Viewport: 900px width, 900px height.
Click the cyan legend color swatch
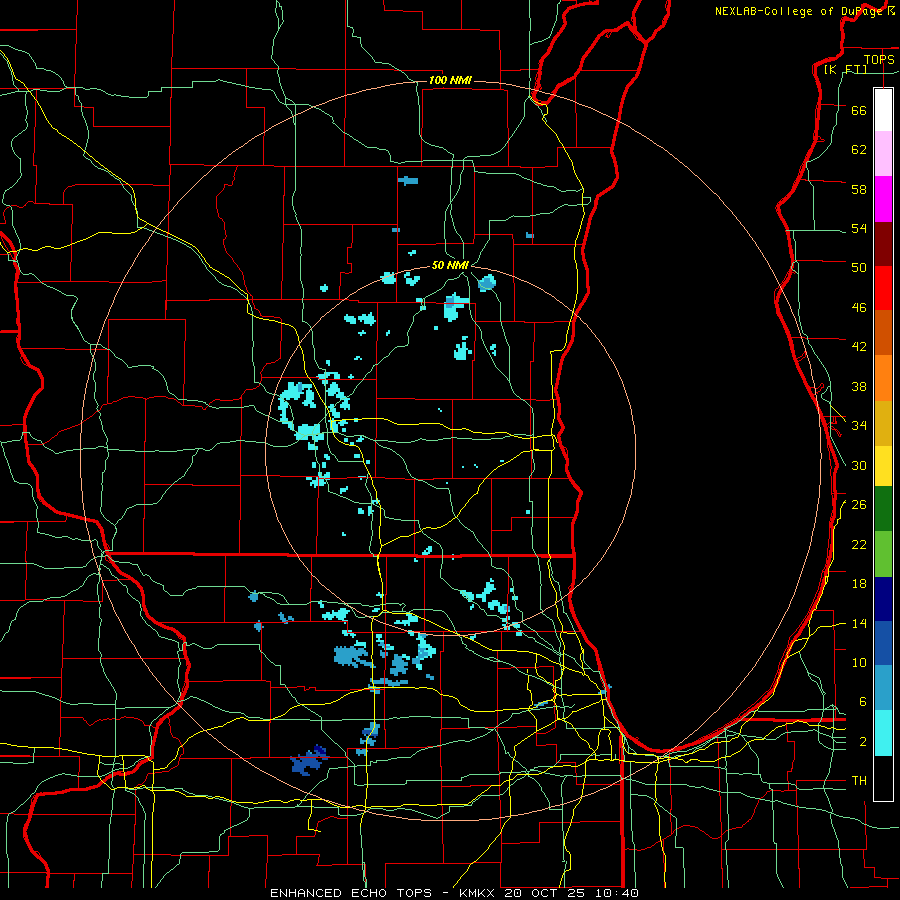[x=883, y=733]
